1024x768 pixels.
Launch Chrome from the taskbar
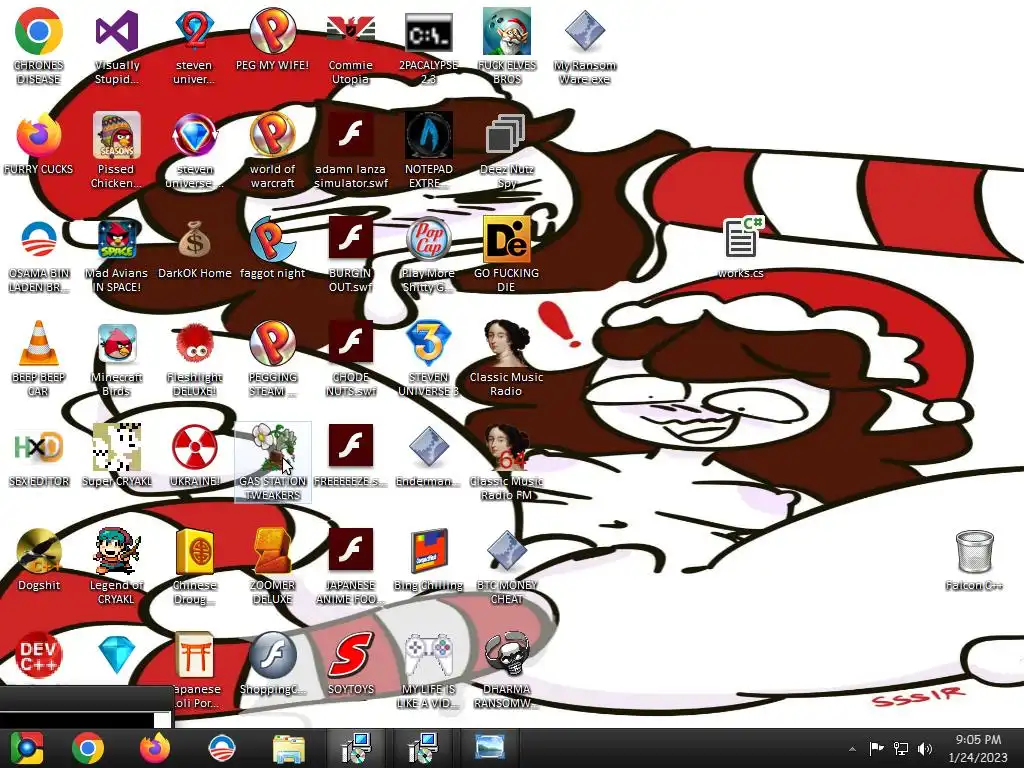[x=88, y=748]
